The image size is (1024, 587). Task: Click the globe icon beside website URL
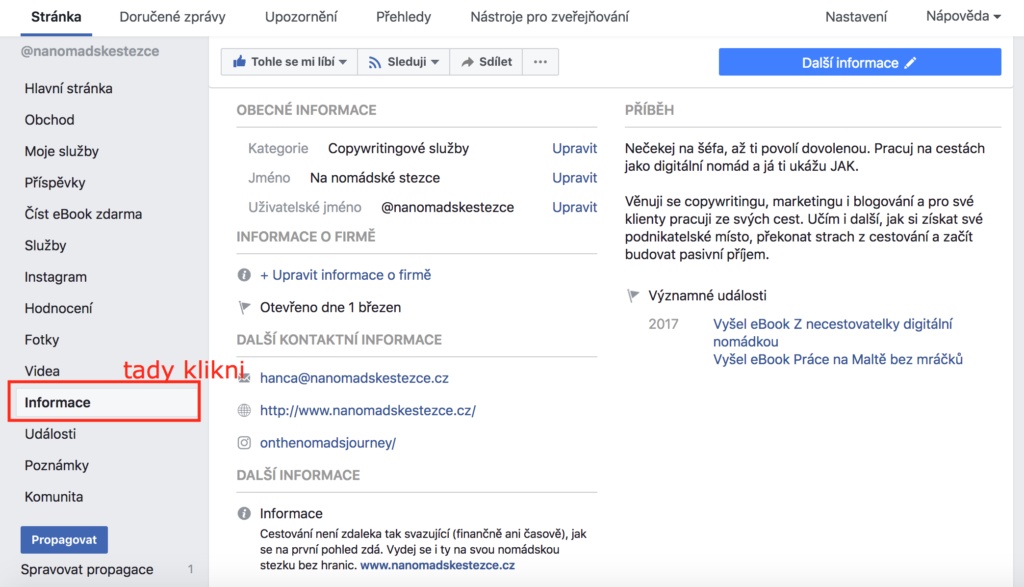[244, 410]
